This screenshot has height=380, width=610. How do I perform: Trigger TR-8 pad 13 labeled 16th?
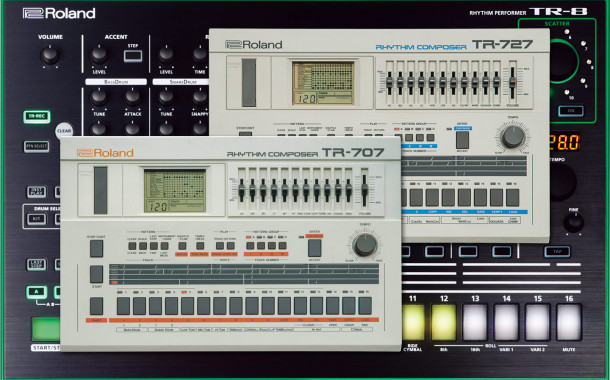475,322
